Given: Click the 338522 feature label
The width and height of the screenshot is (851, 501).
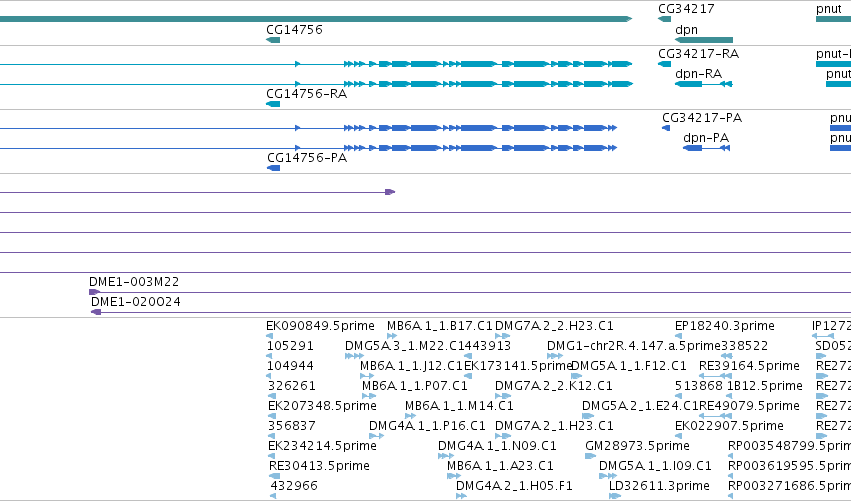Looking at the screenshot, I should click(x=745, y=346).
